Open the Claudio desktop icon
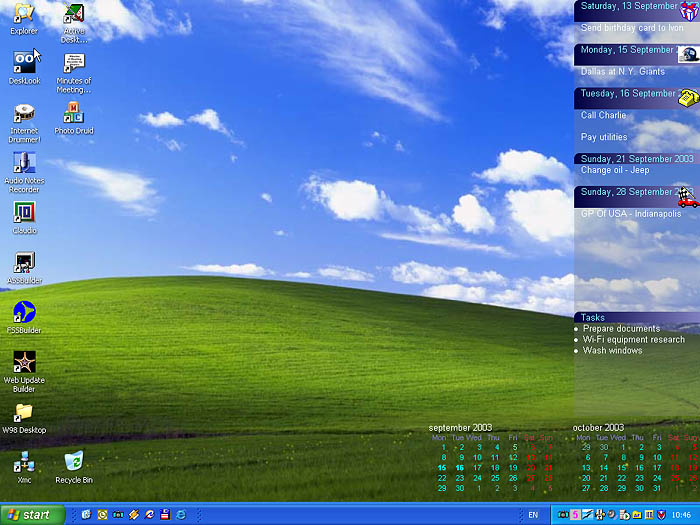 24,218
